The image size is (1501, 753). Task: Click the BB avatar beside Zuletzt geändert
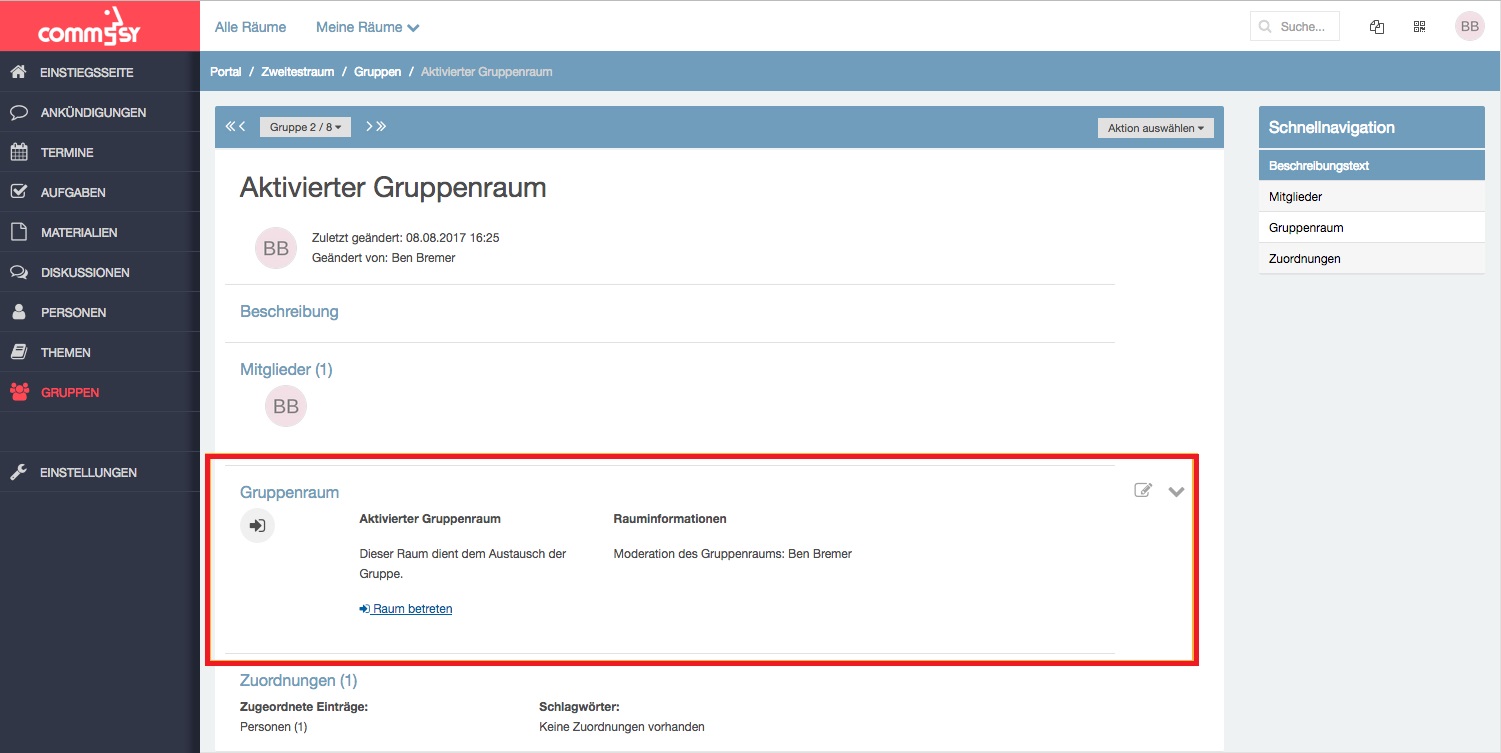(x=276, y=248)
